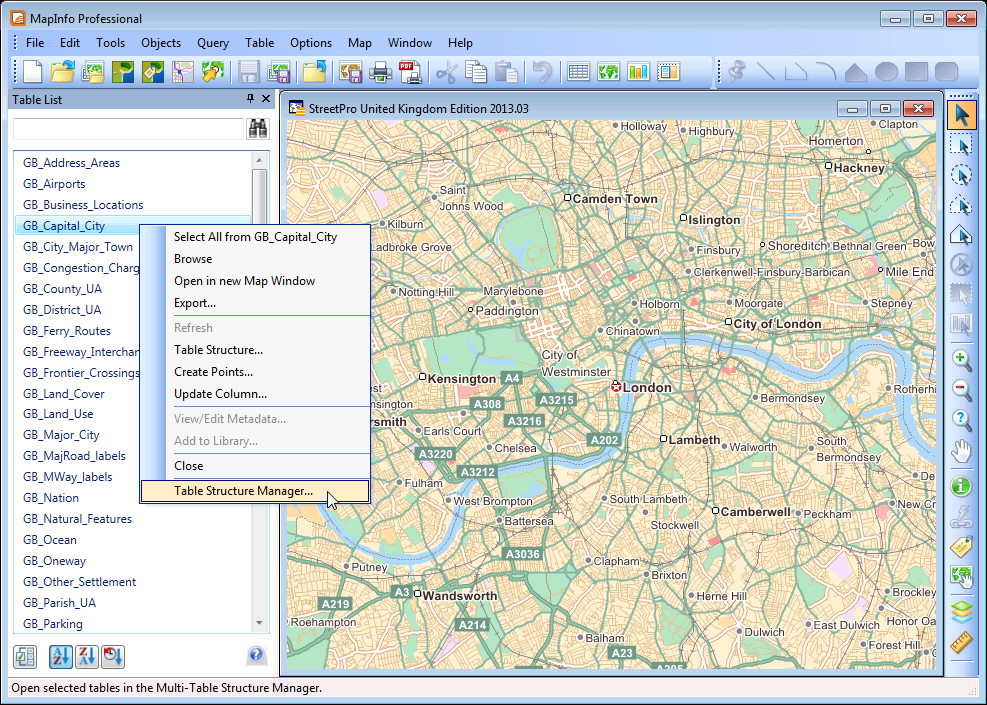This screenshot has height=705, width=987.
Task: Select the Grabber hand tool
Action: point(961,451)
